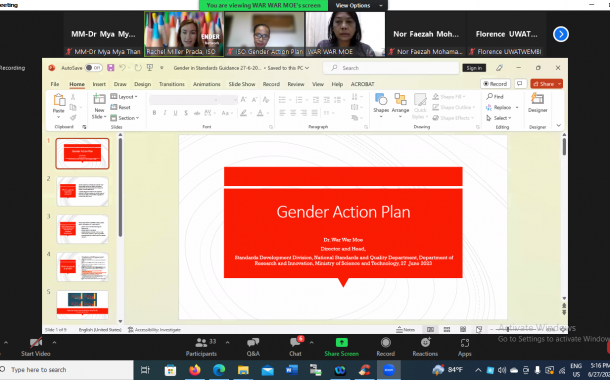Open Word from the taskbar
This screenshot has height=380, width=610.
click(291, 370)
